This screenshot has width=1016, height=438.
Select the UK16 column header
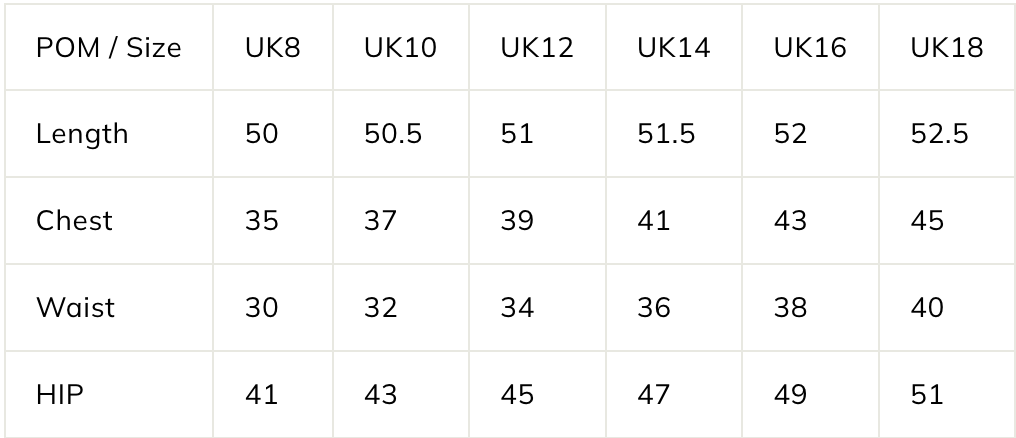[811, 47]
